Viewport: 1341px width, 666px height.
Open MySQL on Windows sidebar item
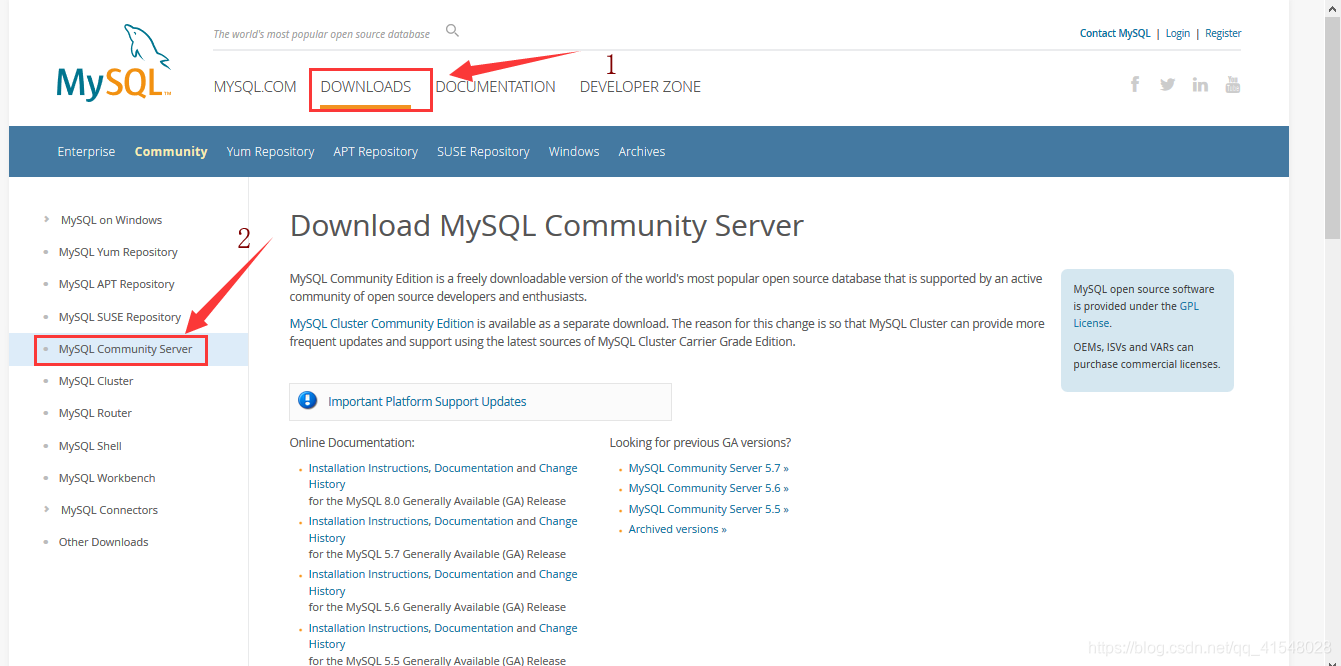111,220
